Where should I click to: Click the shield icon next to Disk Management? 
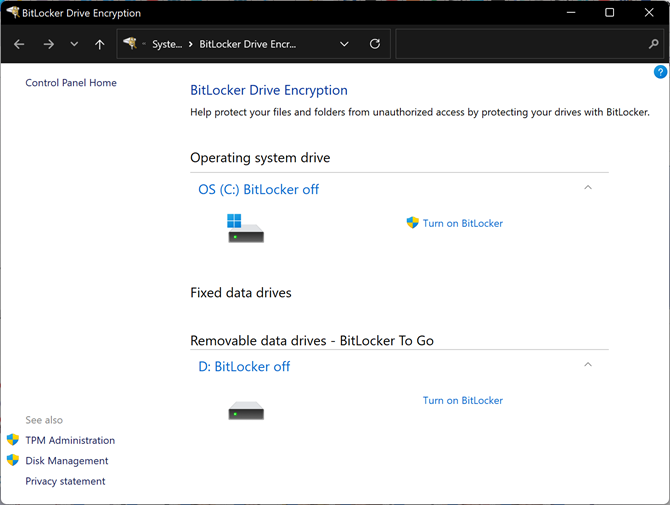point(13,460)
